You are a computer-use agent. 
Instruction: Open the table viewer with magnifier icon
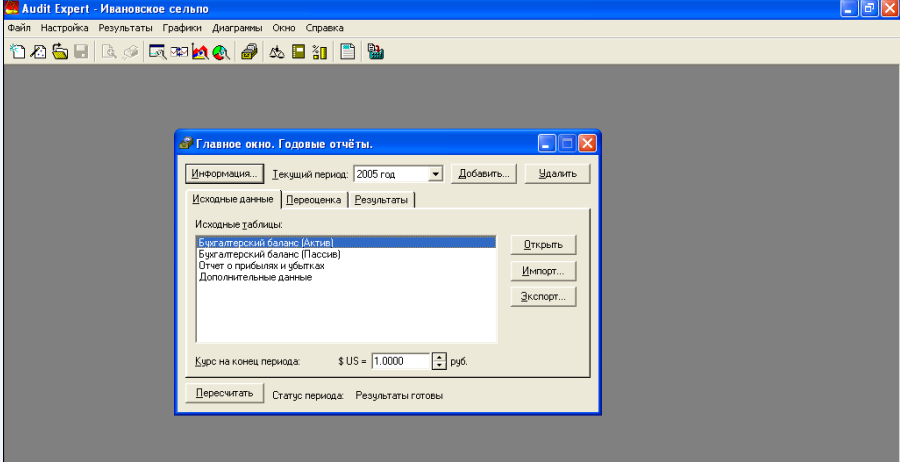pyautogui.click(x=157, y=52)
